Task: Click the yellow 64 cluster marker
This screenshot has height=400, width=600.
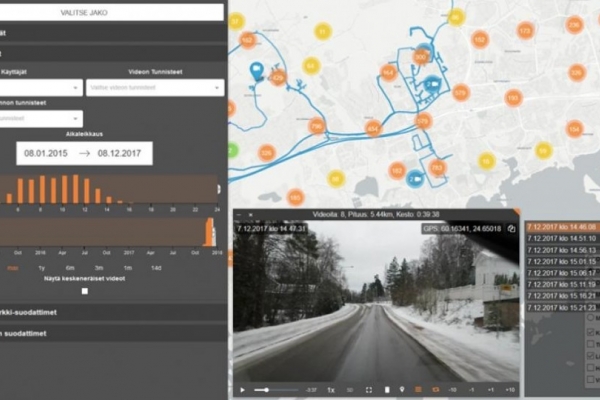Action: 311,66
